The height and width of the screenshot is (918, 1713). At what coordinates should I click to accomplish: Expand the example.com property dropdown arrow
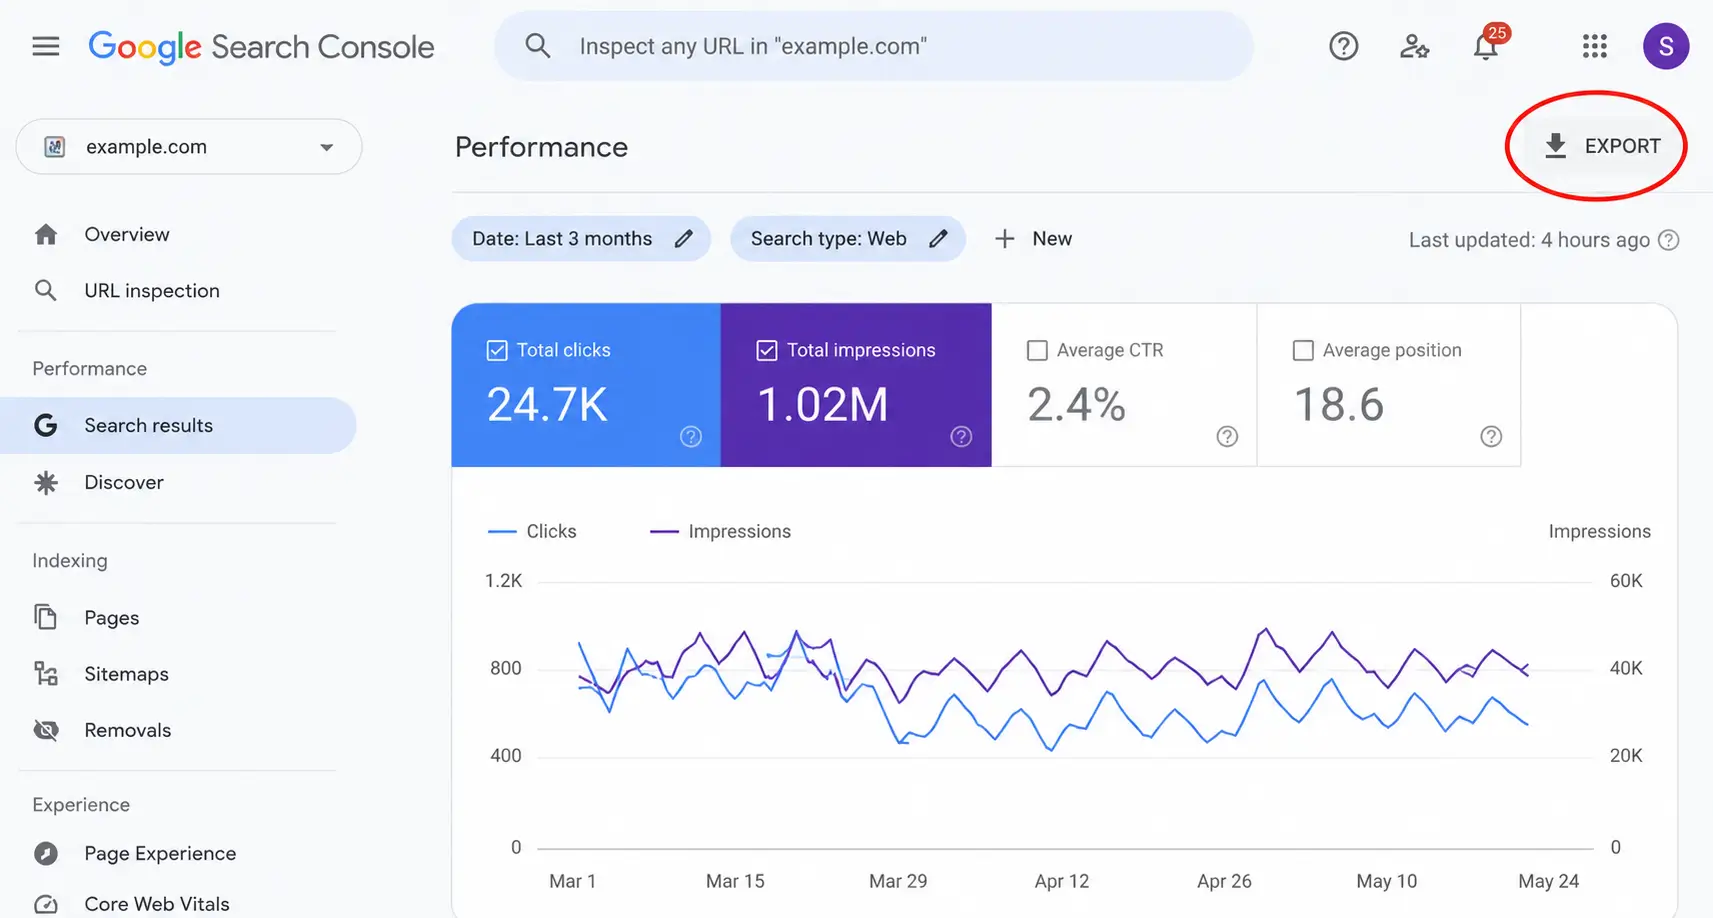[x=326, y=147]
